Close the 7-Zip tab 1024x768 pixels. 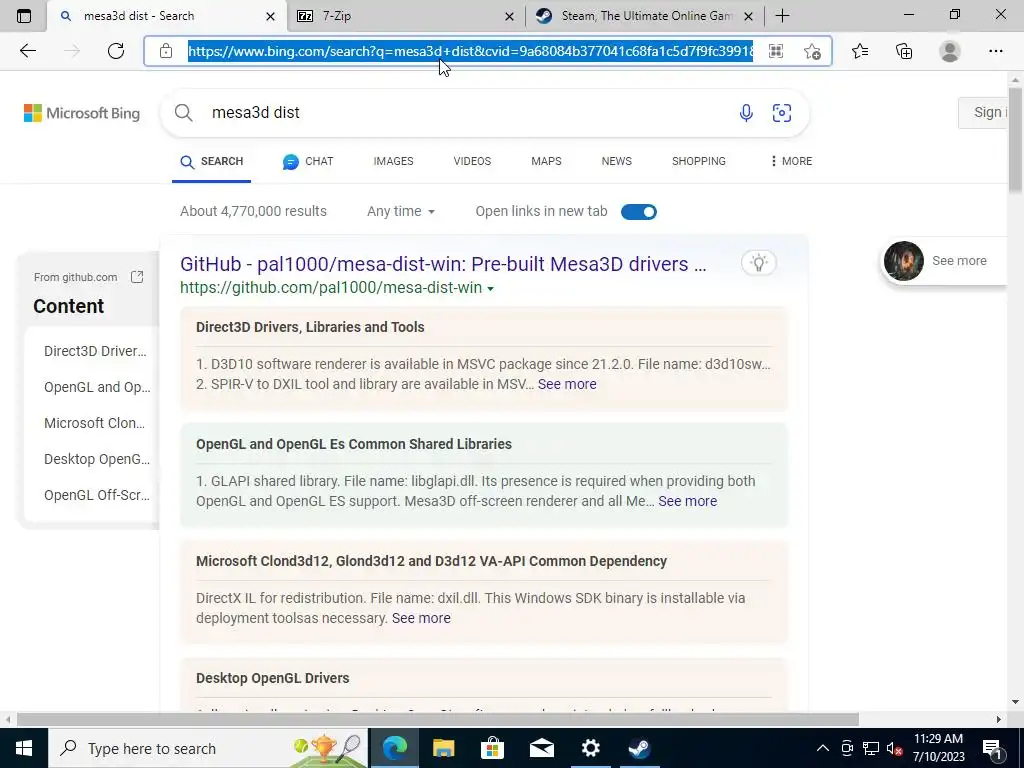(x=509, y=16)
